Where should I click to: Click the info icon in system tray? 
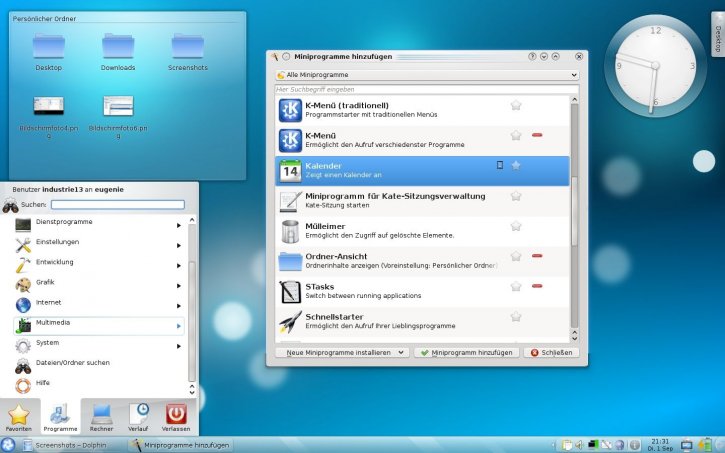coord(635,445)
